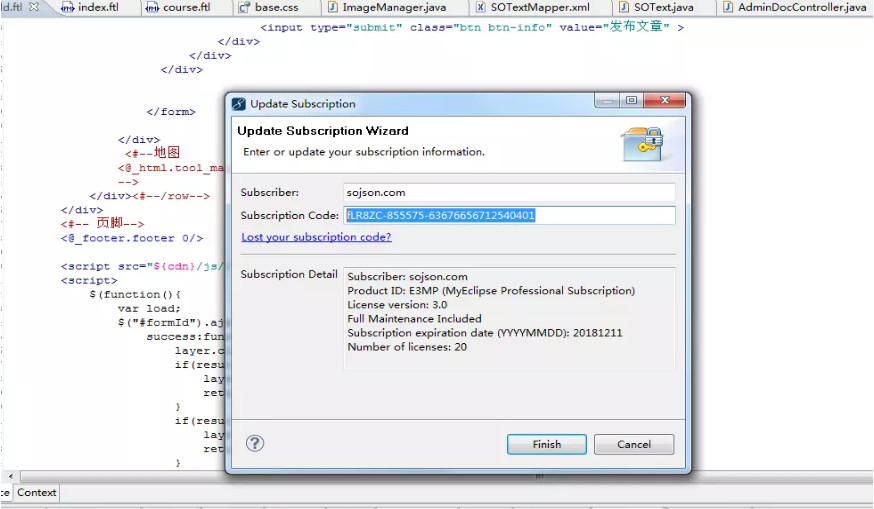The height and width of the screenshot is (509, 874).
Task: Close the active .ftl editor tab
Action: 34,7
